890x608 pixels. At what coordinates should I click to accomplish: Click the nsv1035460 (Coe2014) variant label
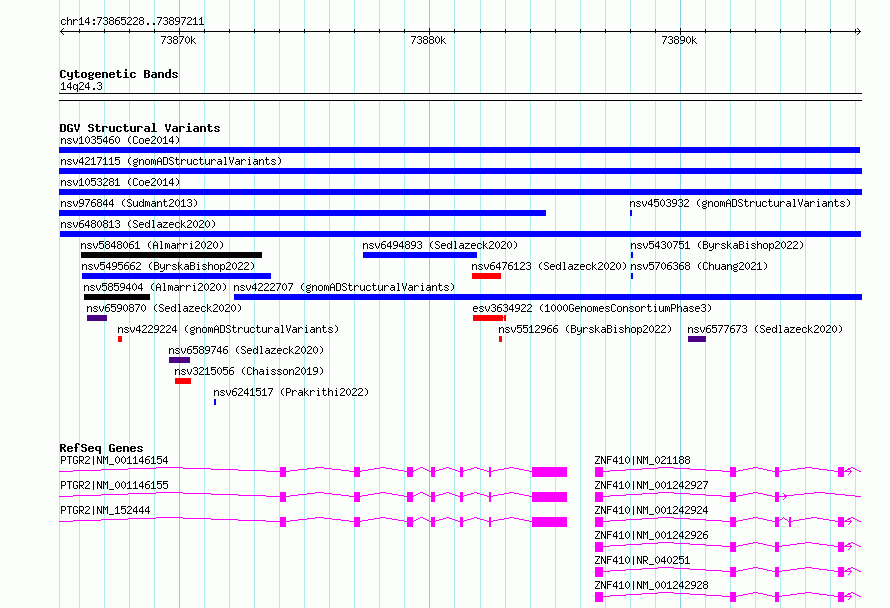tap(120, 140)
